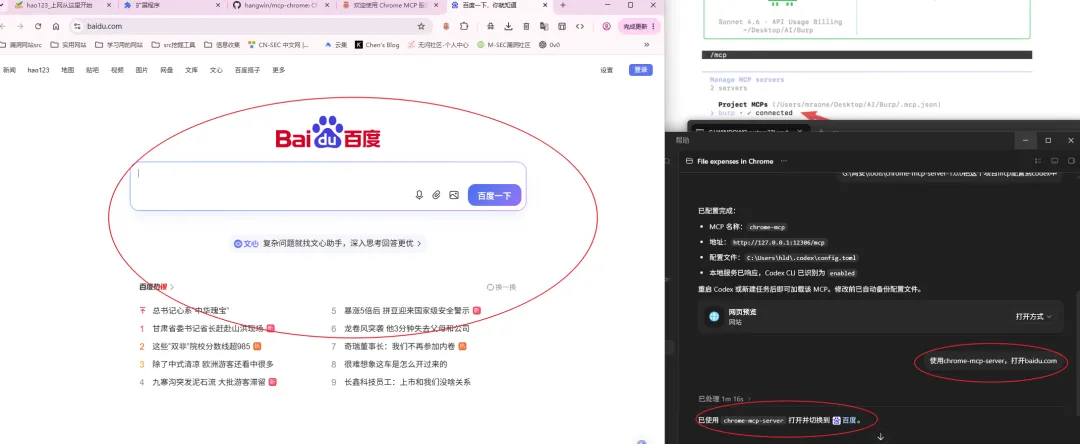Click the 新闻 link on Baidu
The image size is (1080, 444).
9,70
